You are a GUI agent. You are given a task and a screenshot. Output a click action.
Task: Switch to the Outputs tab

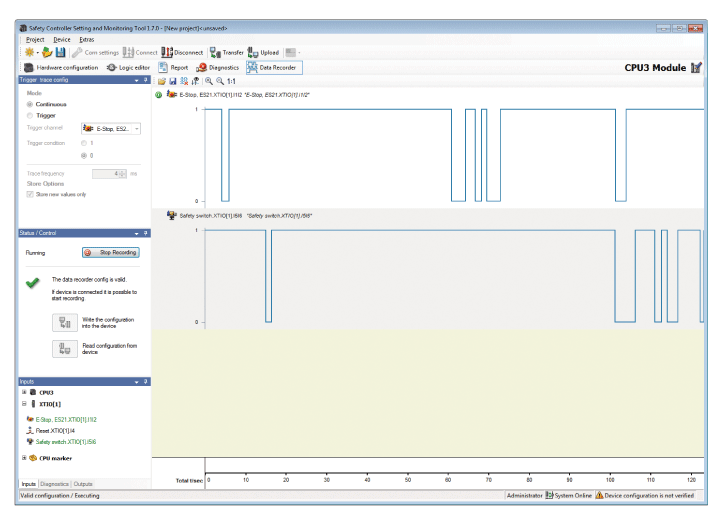point(83,484)
